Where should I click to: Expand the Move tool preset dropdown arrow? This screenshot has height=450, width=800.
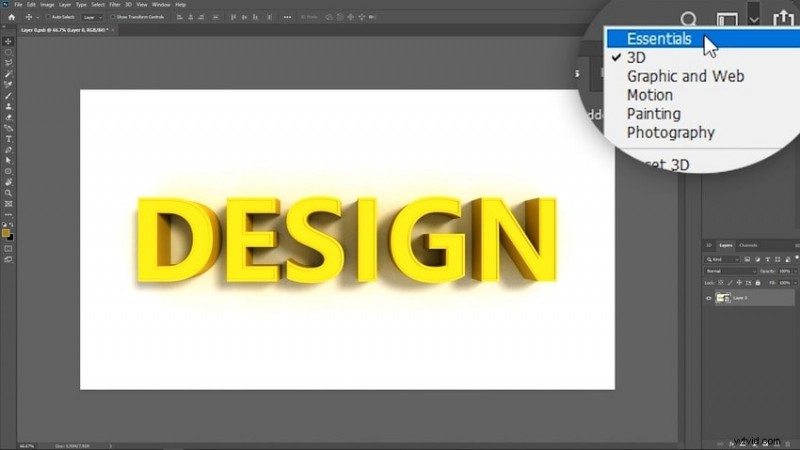(37, 17)
